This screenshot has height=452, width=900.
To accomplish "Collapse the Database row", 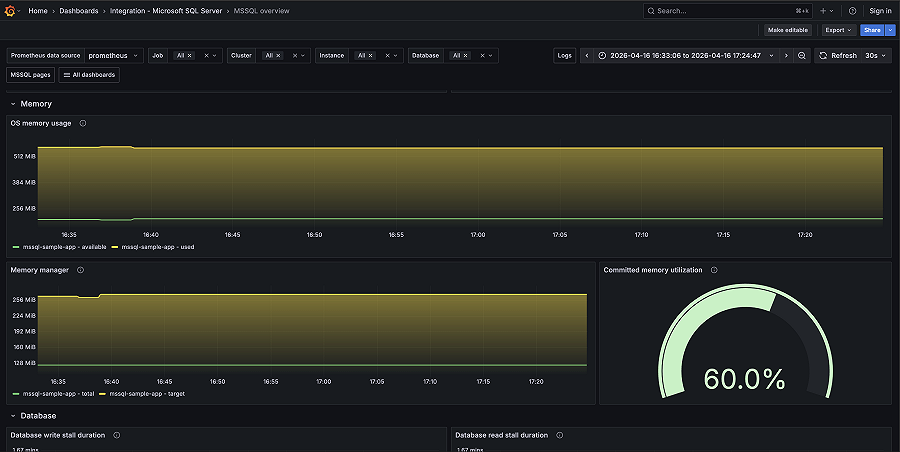I will pyautogui.click(x=33, y=416).
